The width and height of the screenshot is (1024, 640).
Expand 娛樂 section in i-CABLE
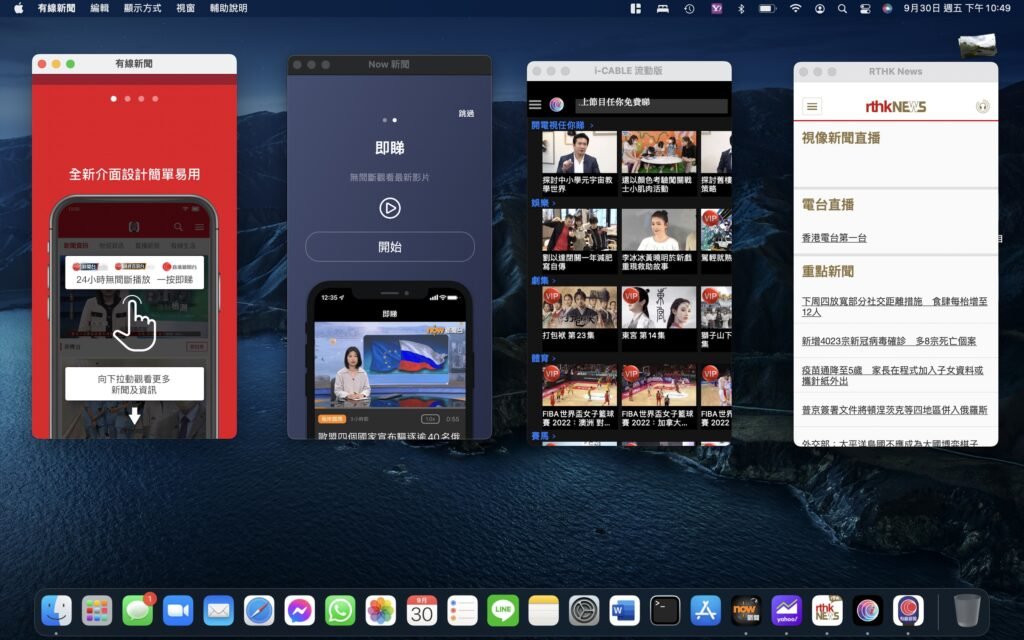click(543, 203)
